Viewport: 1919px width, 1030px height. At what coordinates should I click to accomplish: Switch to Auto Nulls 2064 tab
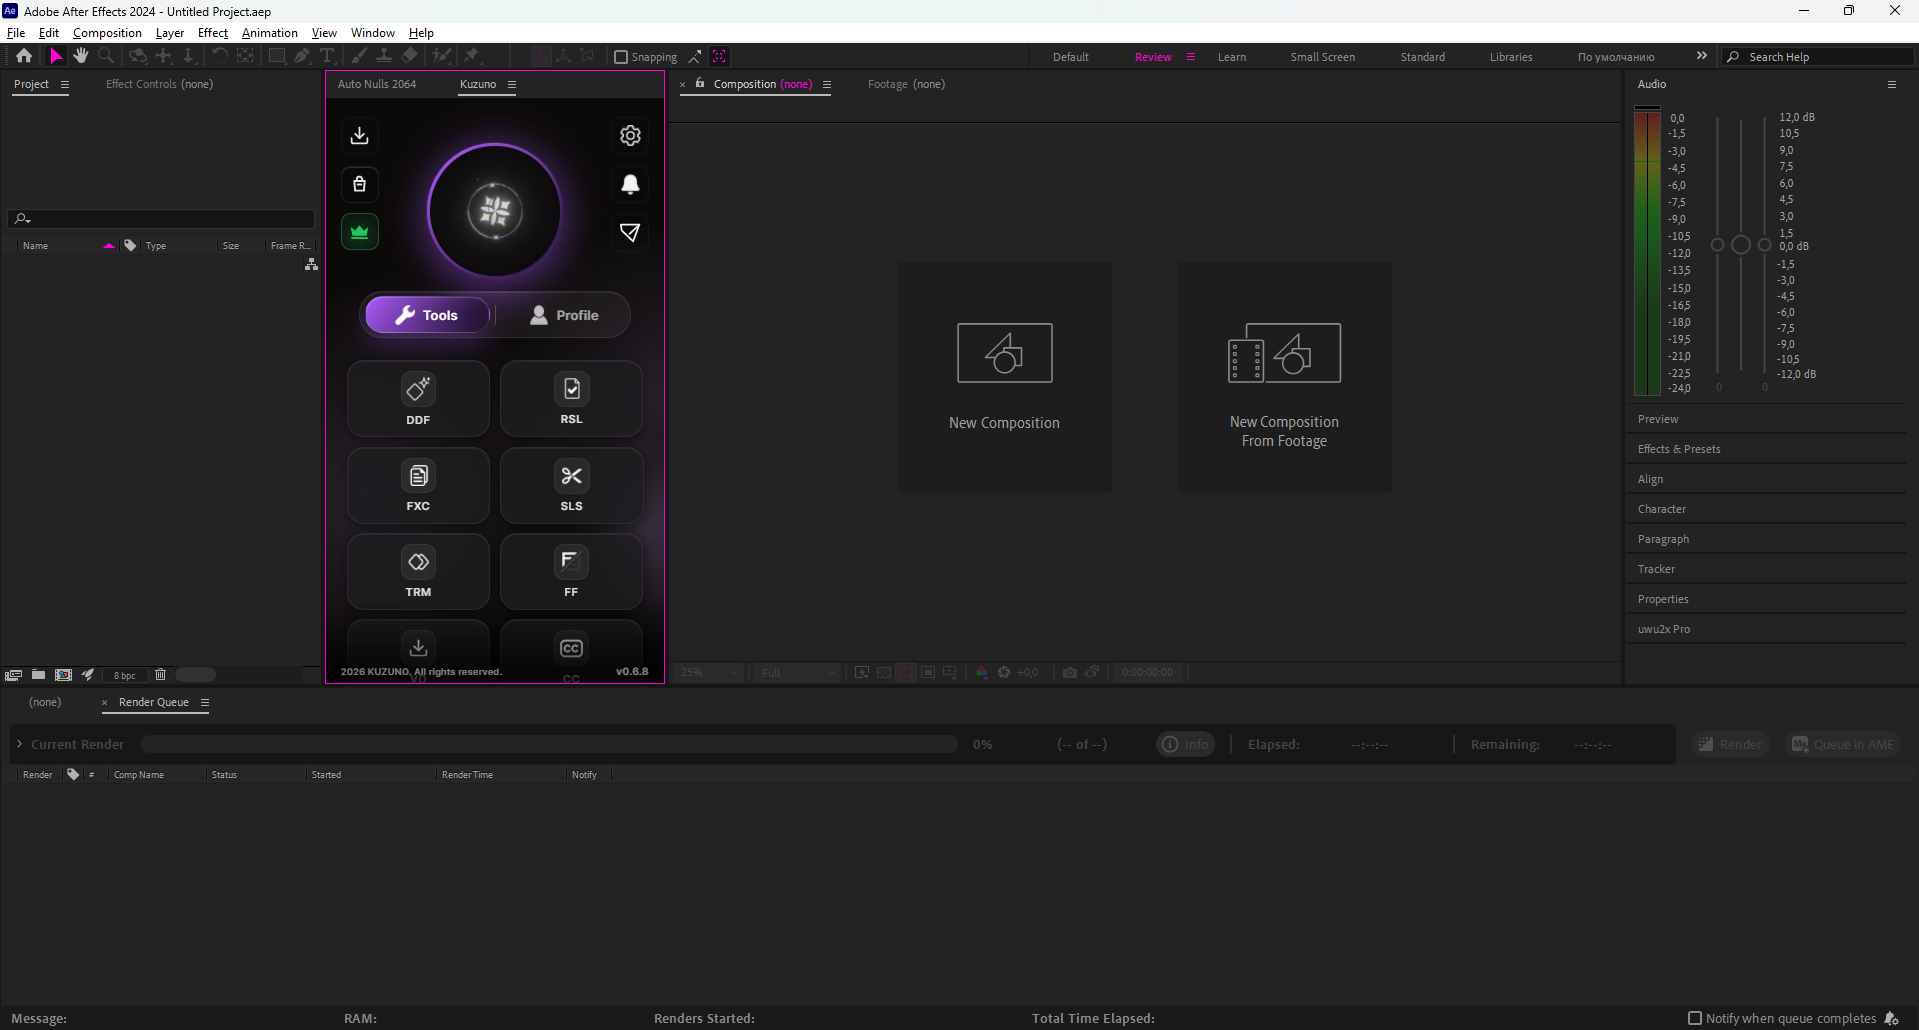coord(377,84)
